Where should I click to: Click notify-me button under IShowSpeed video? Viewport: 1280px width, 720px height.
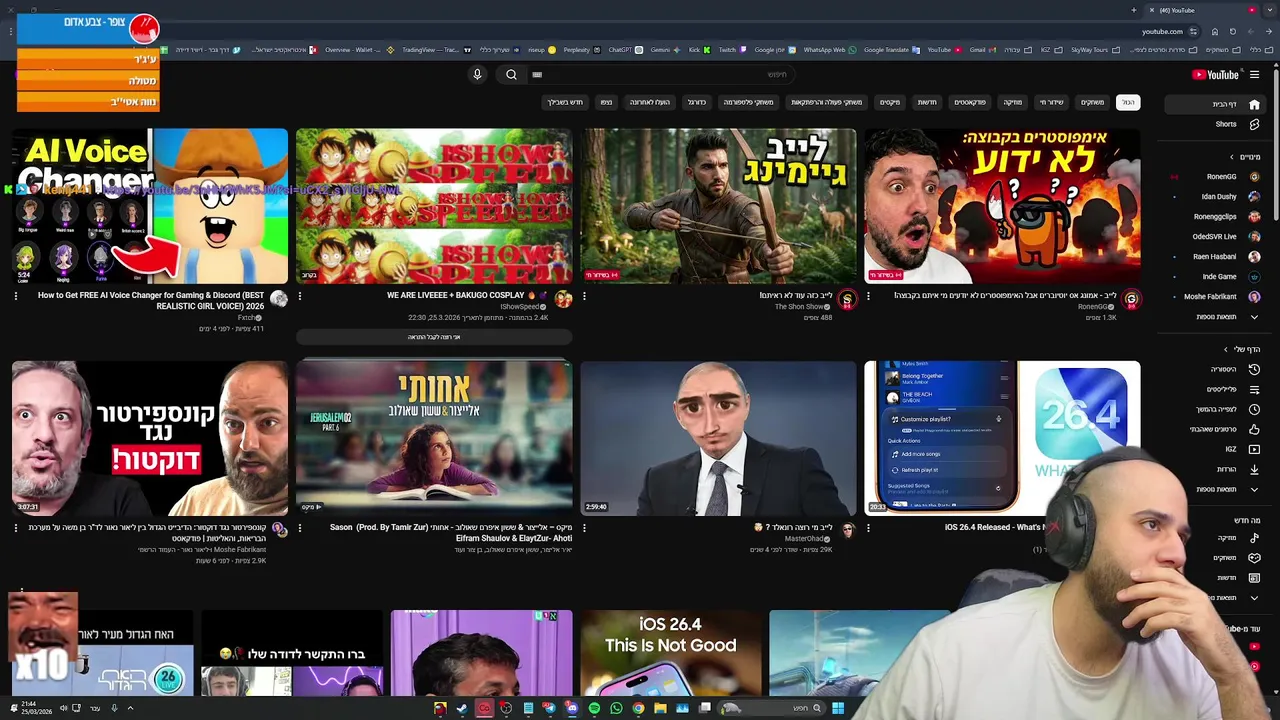[x=434, y=337]
